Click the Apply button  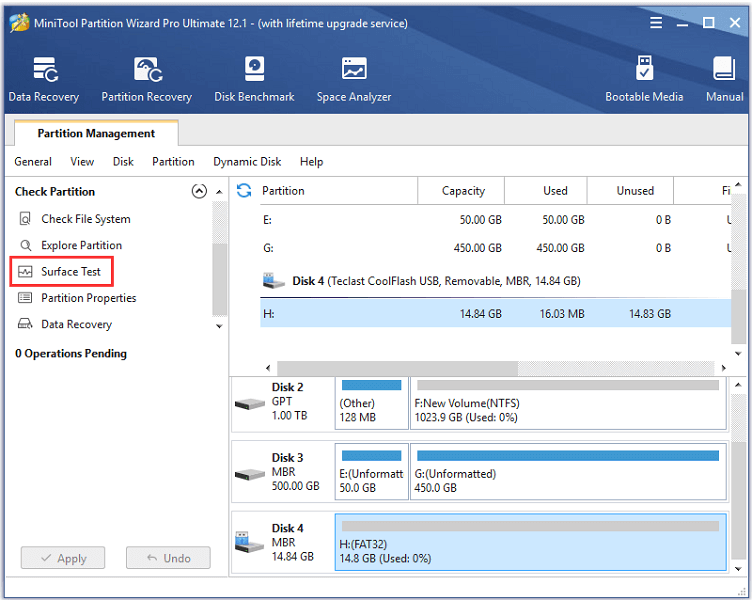click(x=63, y=558)
